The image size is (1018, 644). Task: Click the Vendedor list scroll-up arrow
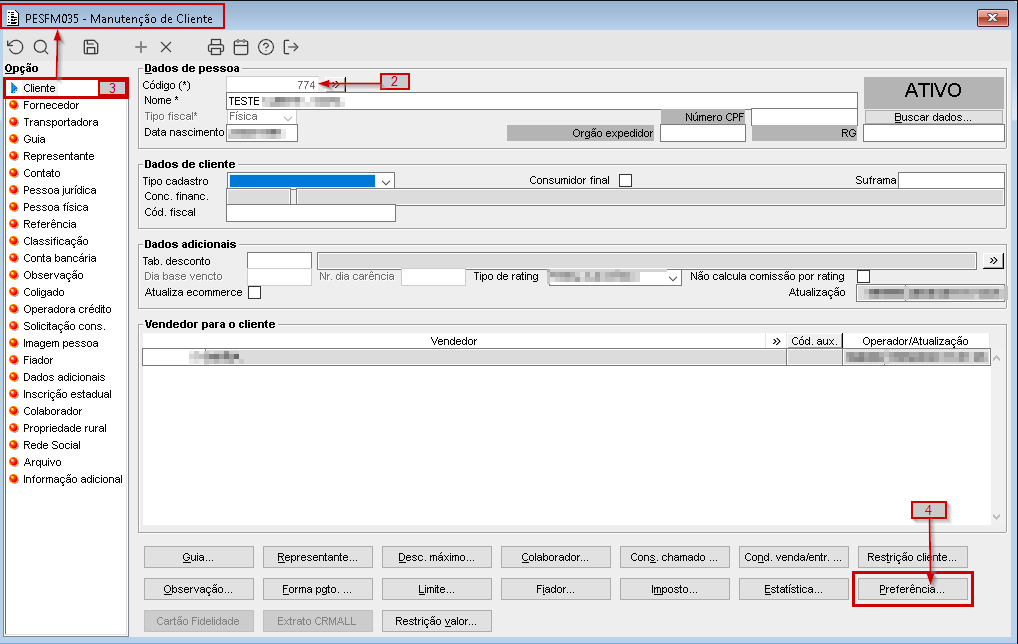[x=997, y=358]
